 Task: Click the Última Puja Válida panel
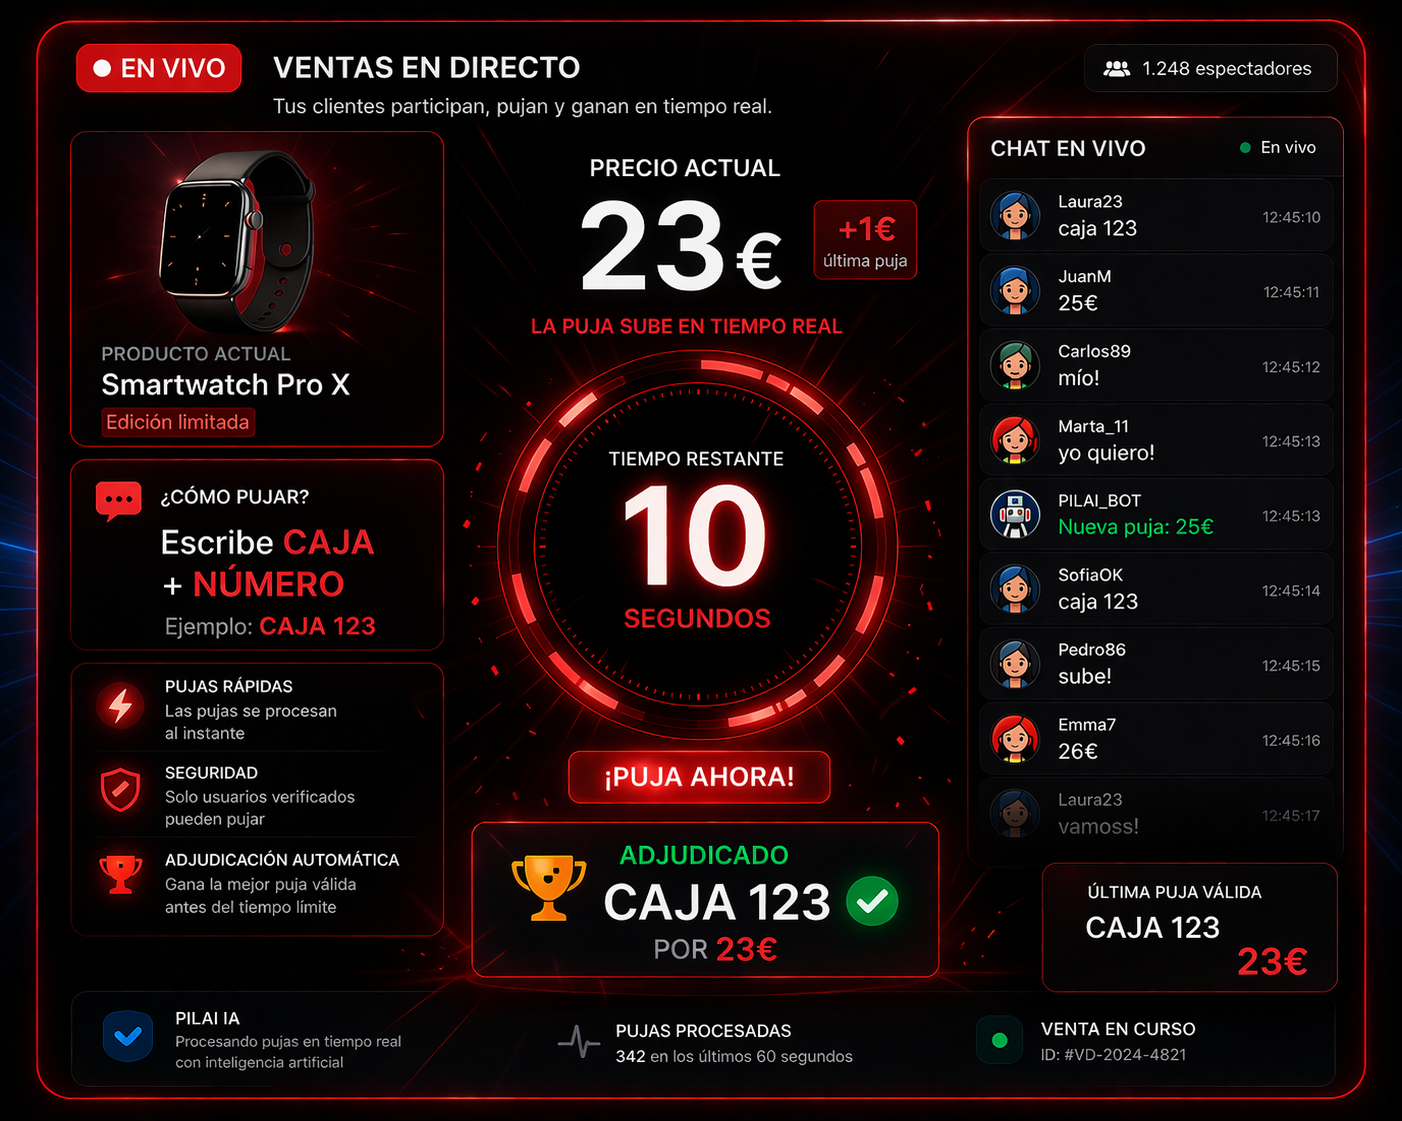(x=1190, y=928)
